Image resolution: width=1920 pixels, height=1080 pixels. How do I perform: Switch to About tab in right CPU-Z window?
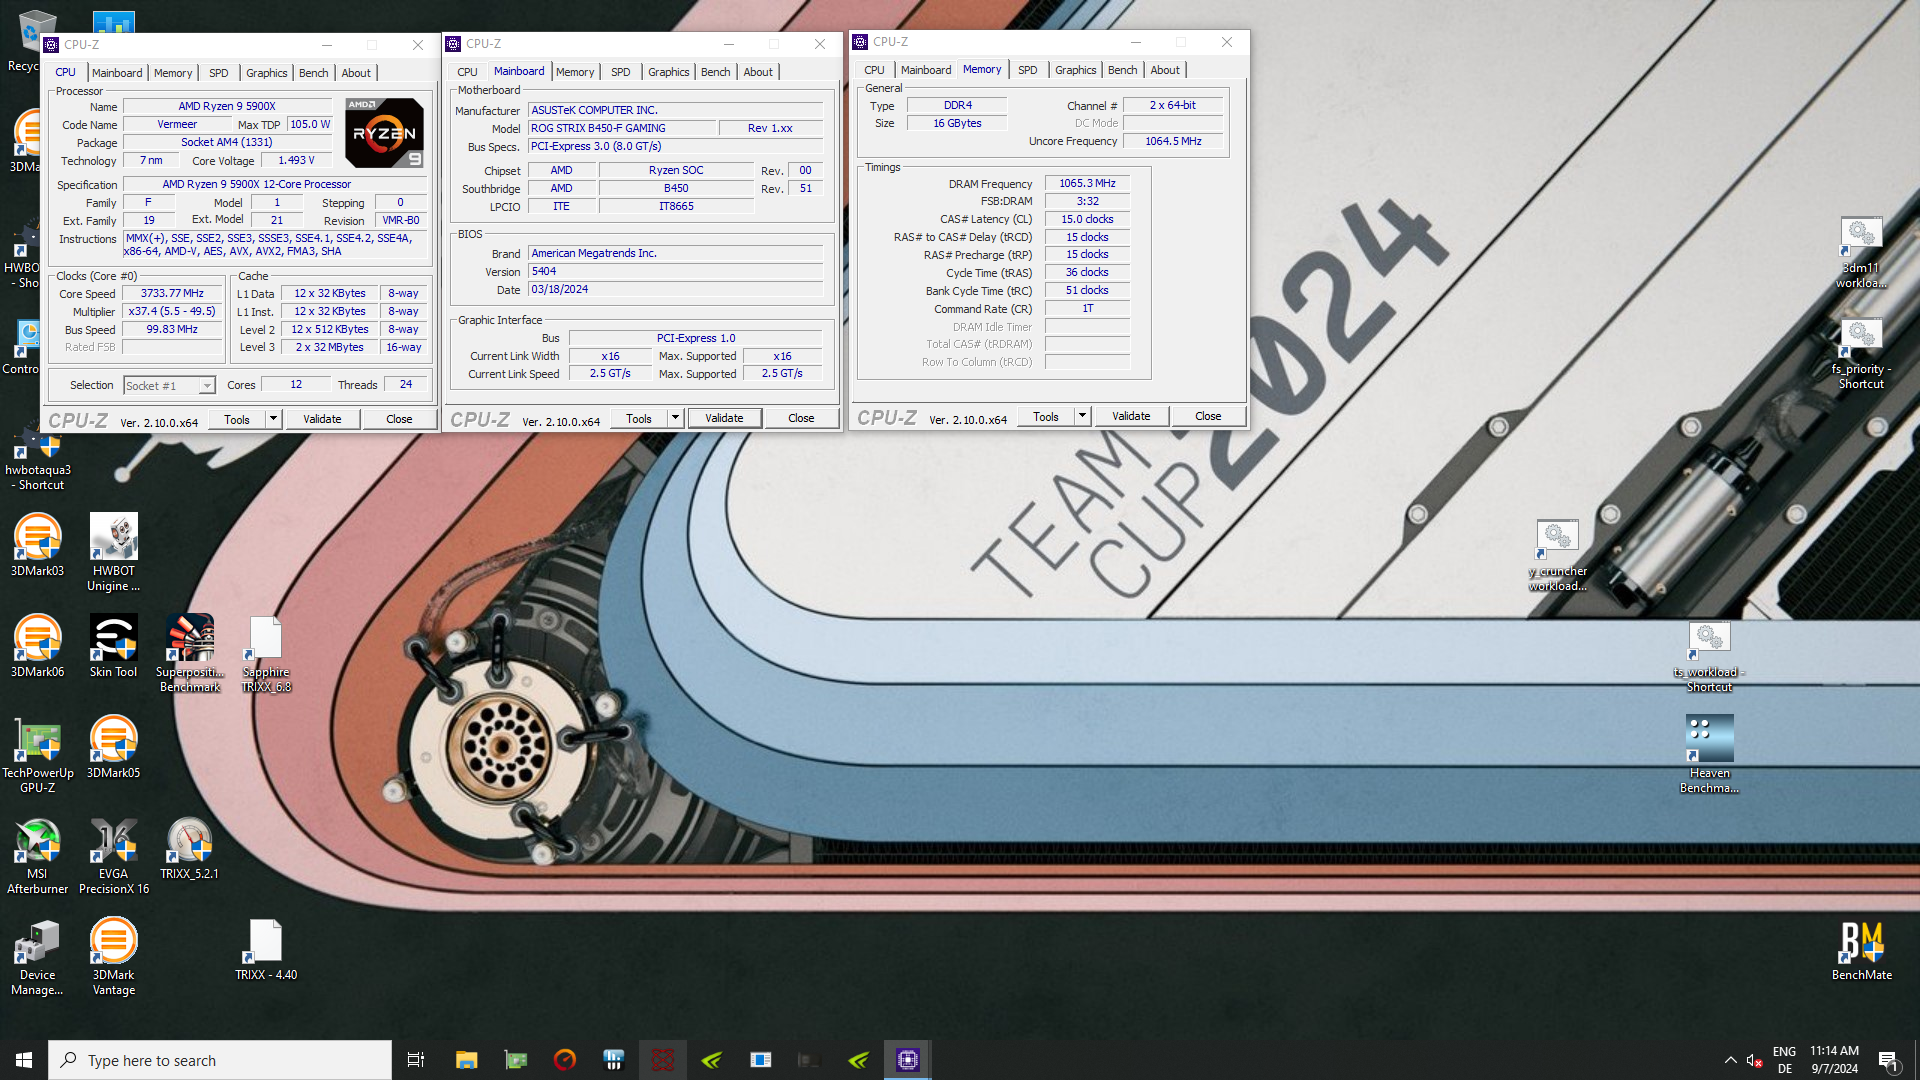pos(1165,70)
